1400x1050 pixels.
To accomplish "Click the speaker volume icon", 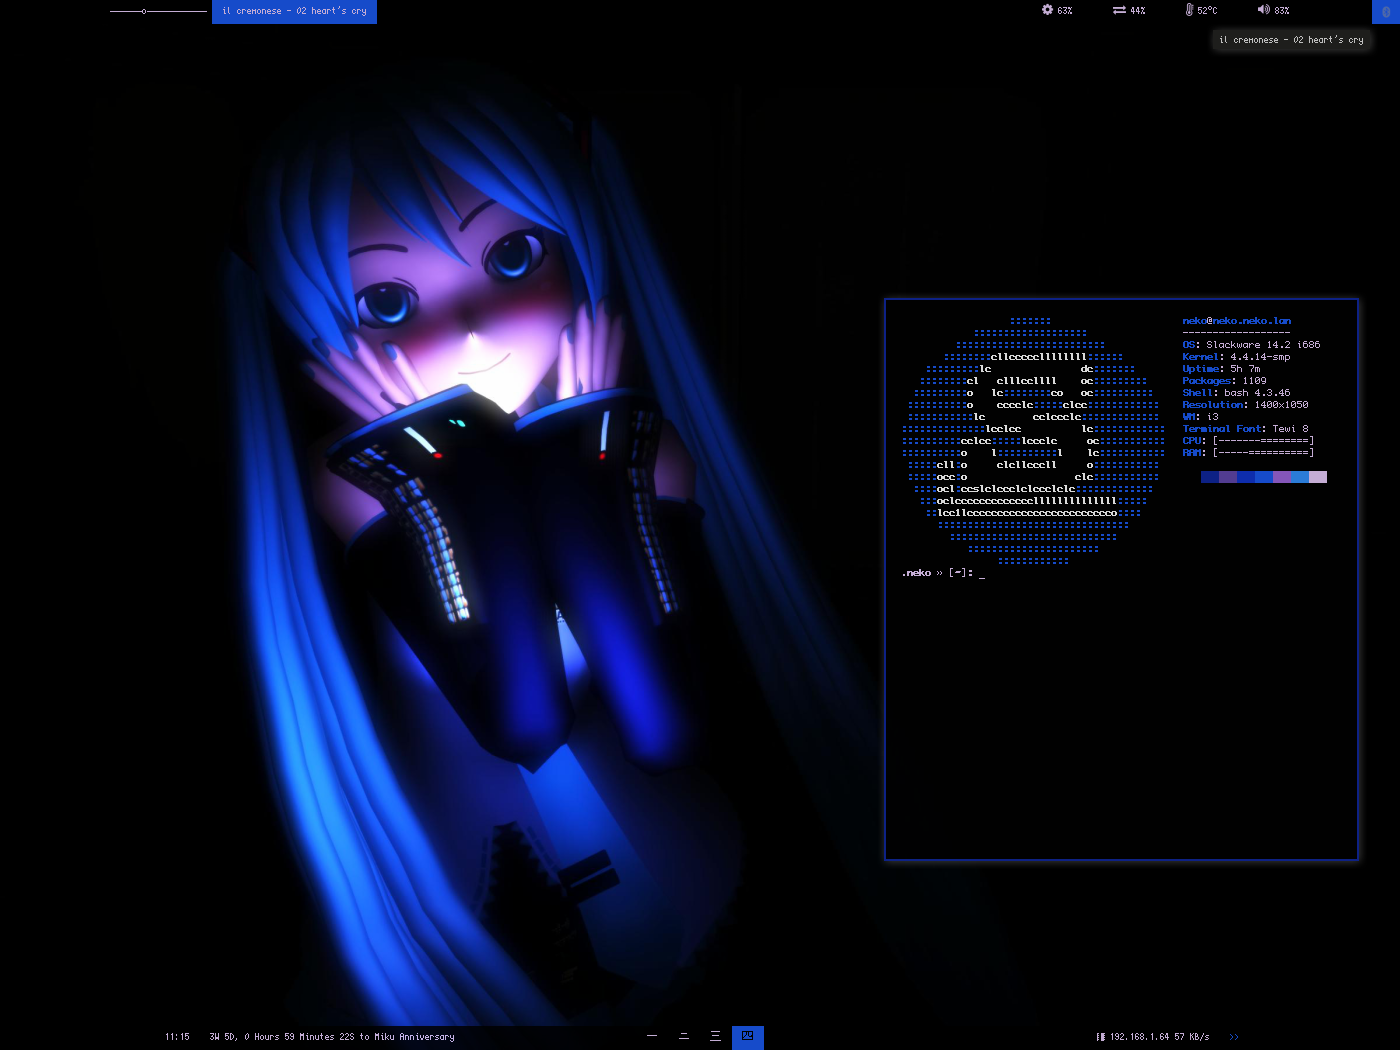I will [x=1263, y=10].
